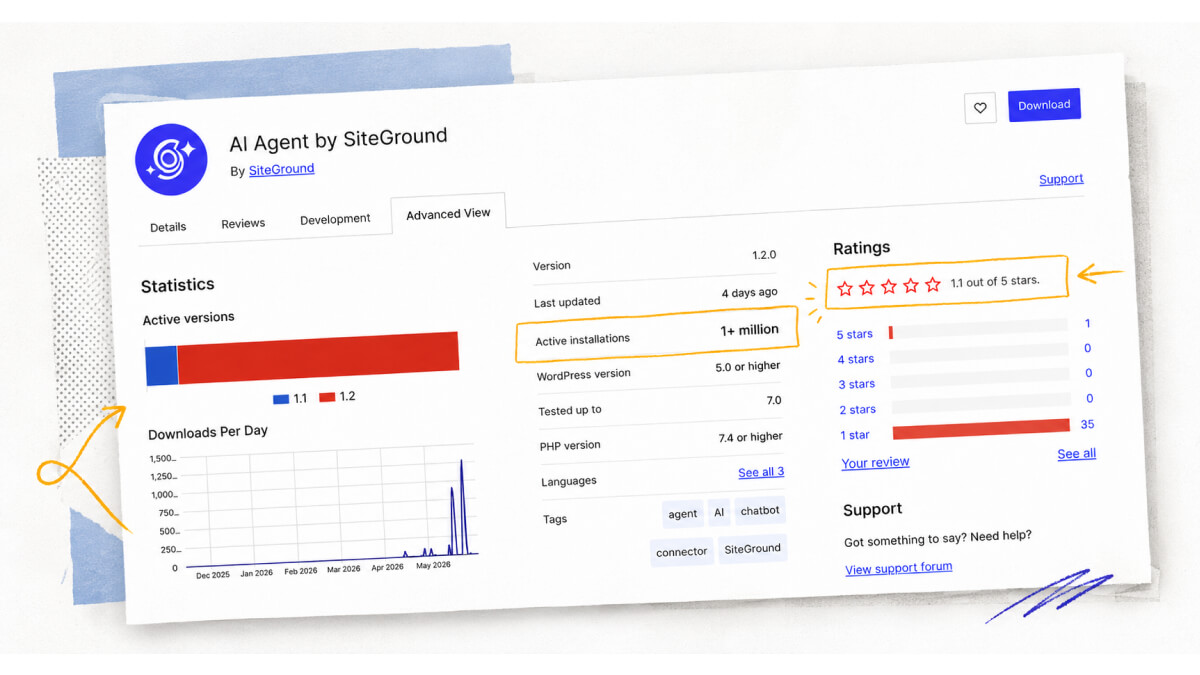Image resolution: width=1200 pixels, height=675 pixels.
Task: Open the Your review link
Action: coord(876,462)
